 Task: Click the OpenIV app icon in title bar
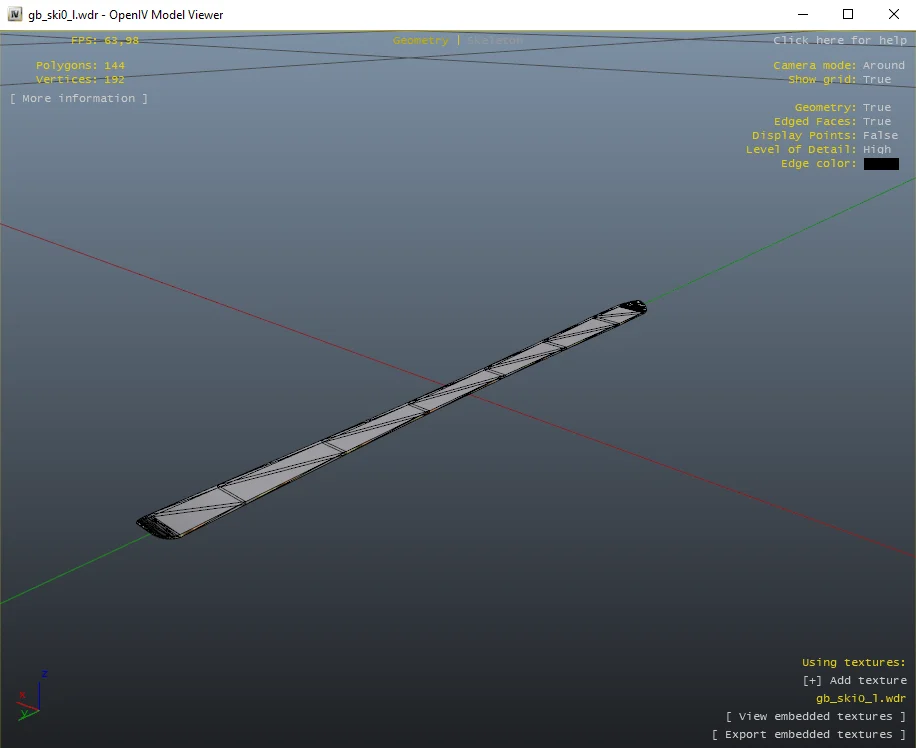14,15
